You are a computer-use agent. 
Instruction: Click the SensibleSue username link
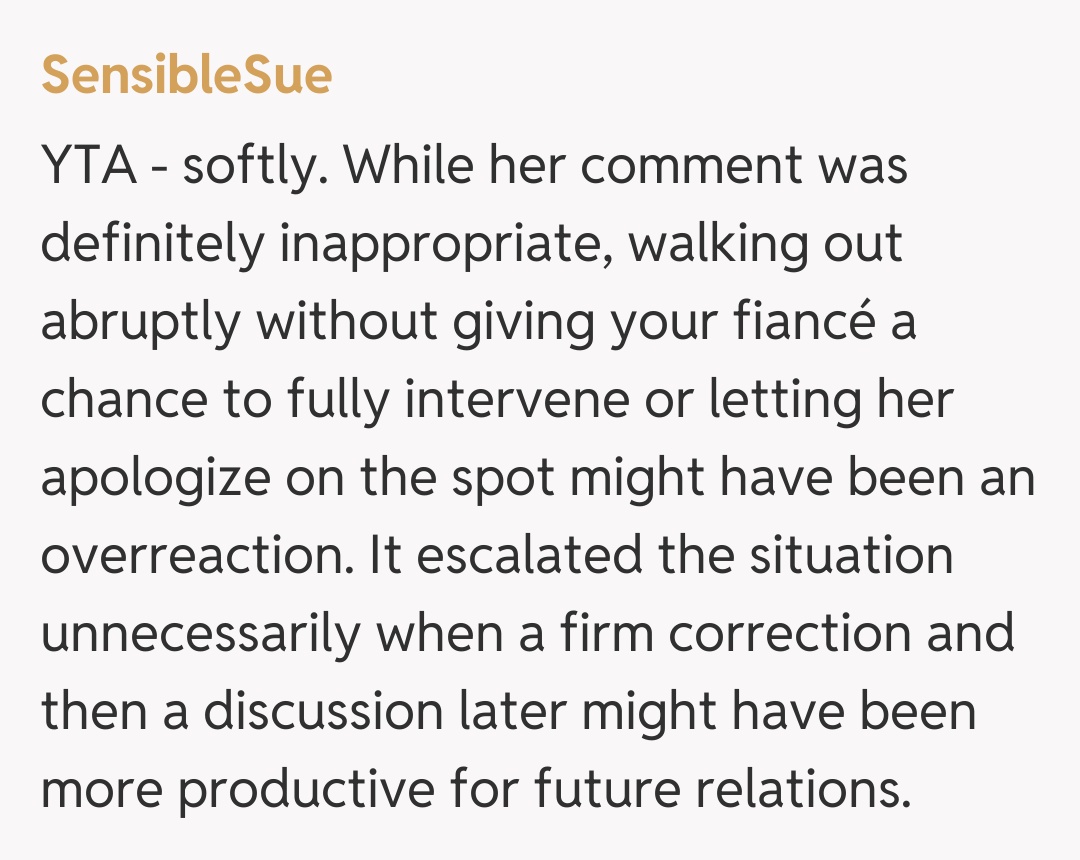click(186, 76)
